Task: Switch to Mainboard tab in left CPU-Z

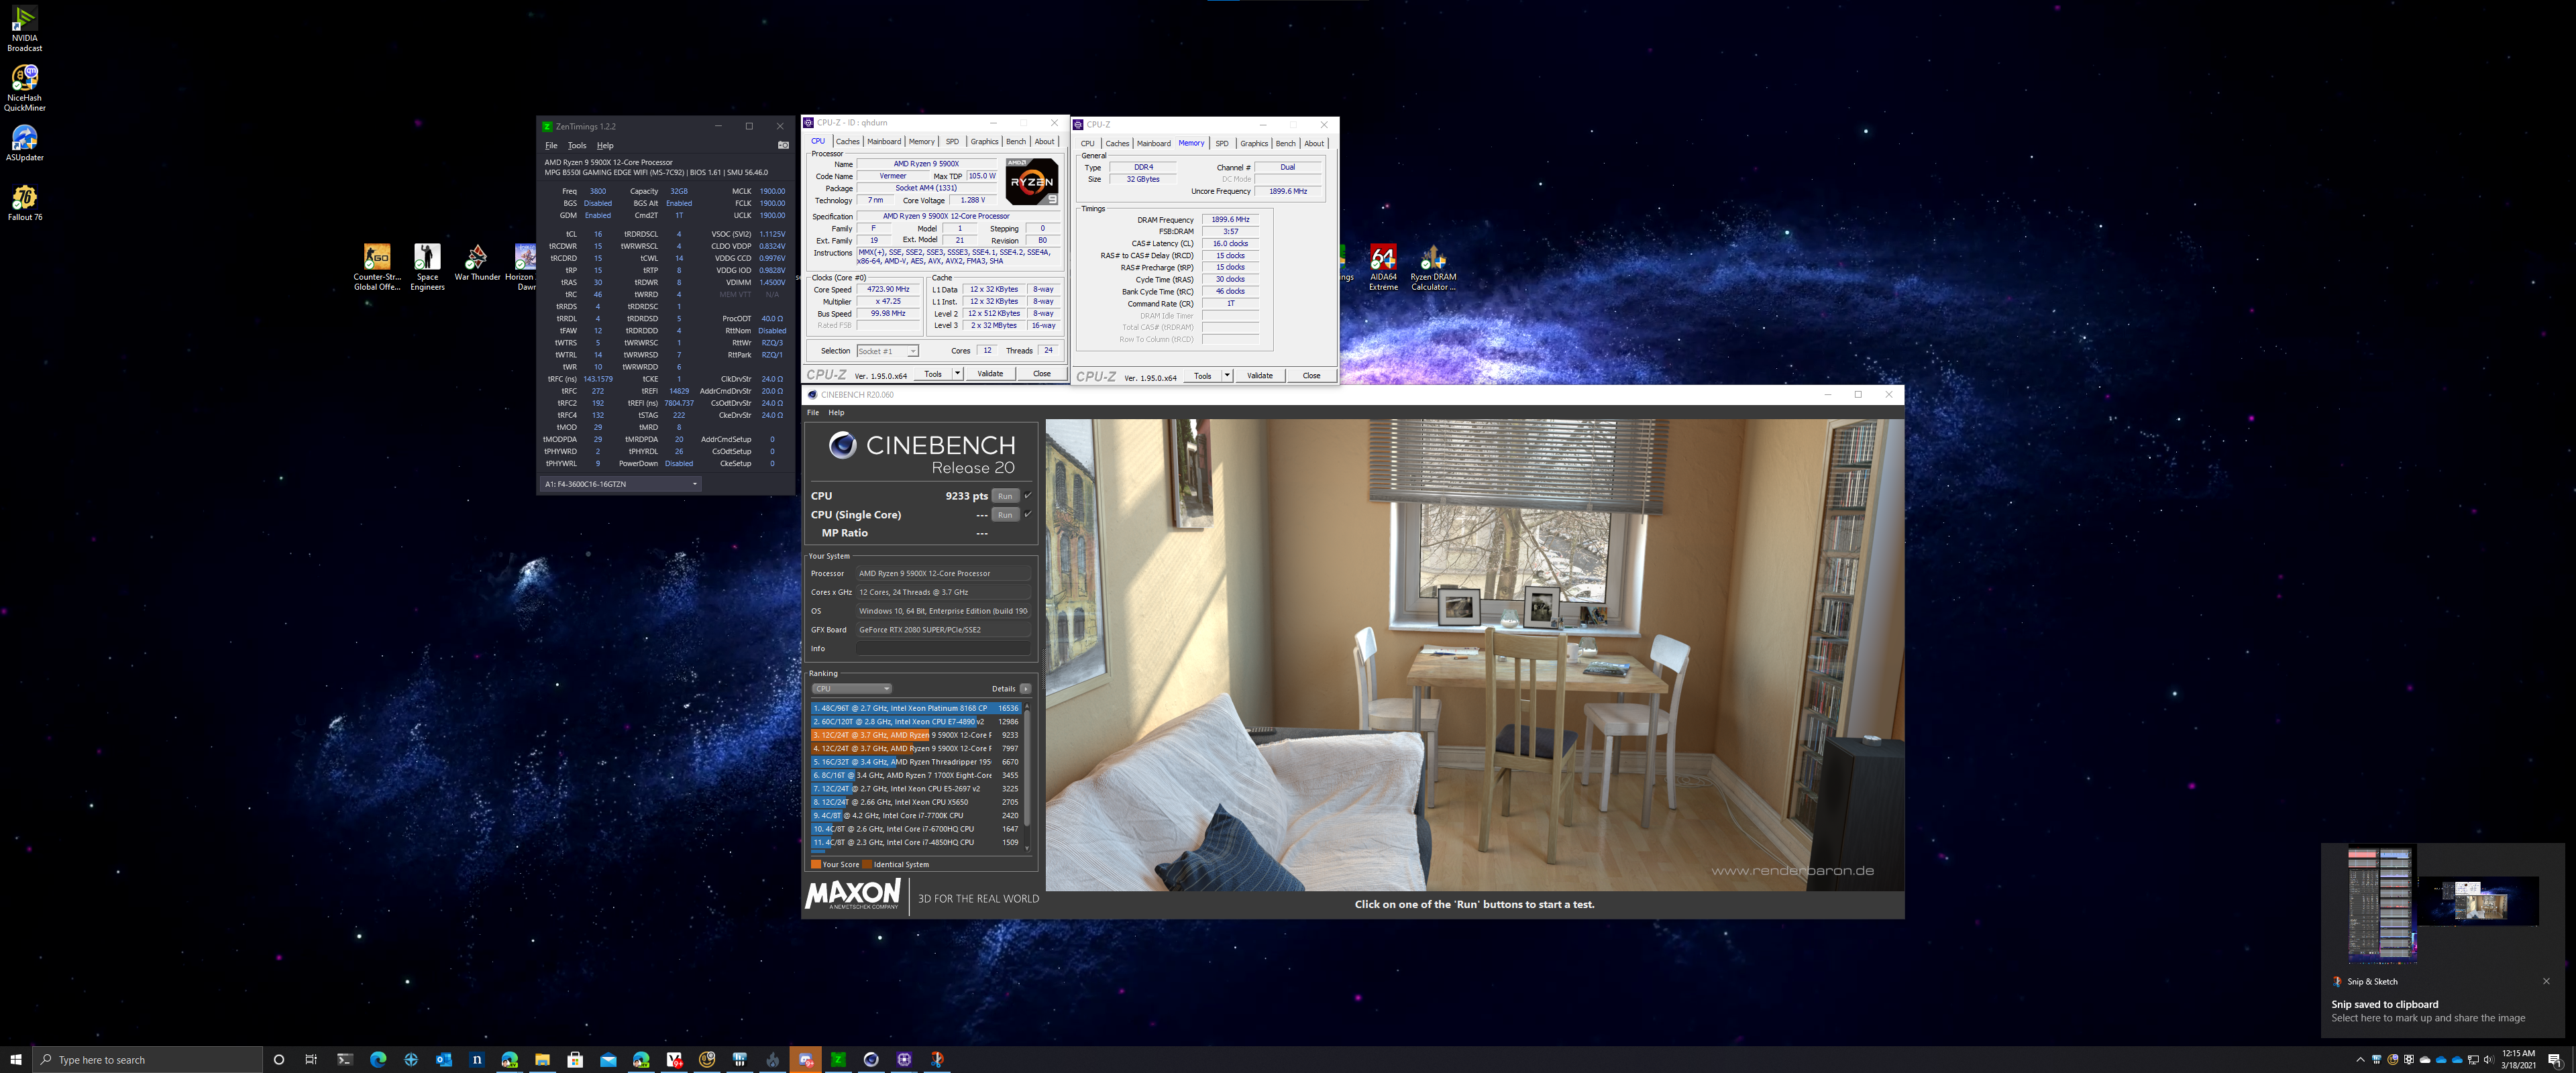Action: point(884,141)
